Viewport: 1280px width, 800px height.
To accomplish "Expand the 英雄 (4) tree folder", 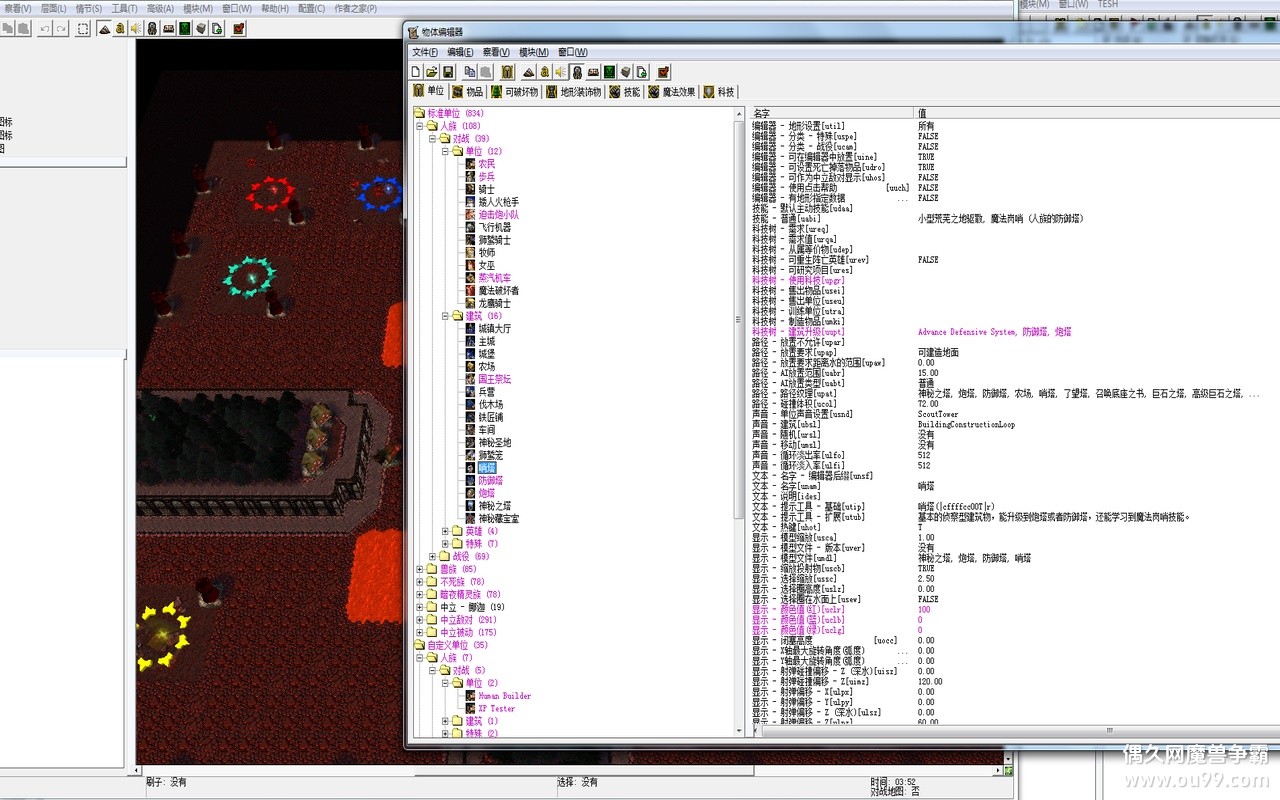I will [446, 531].
